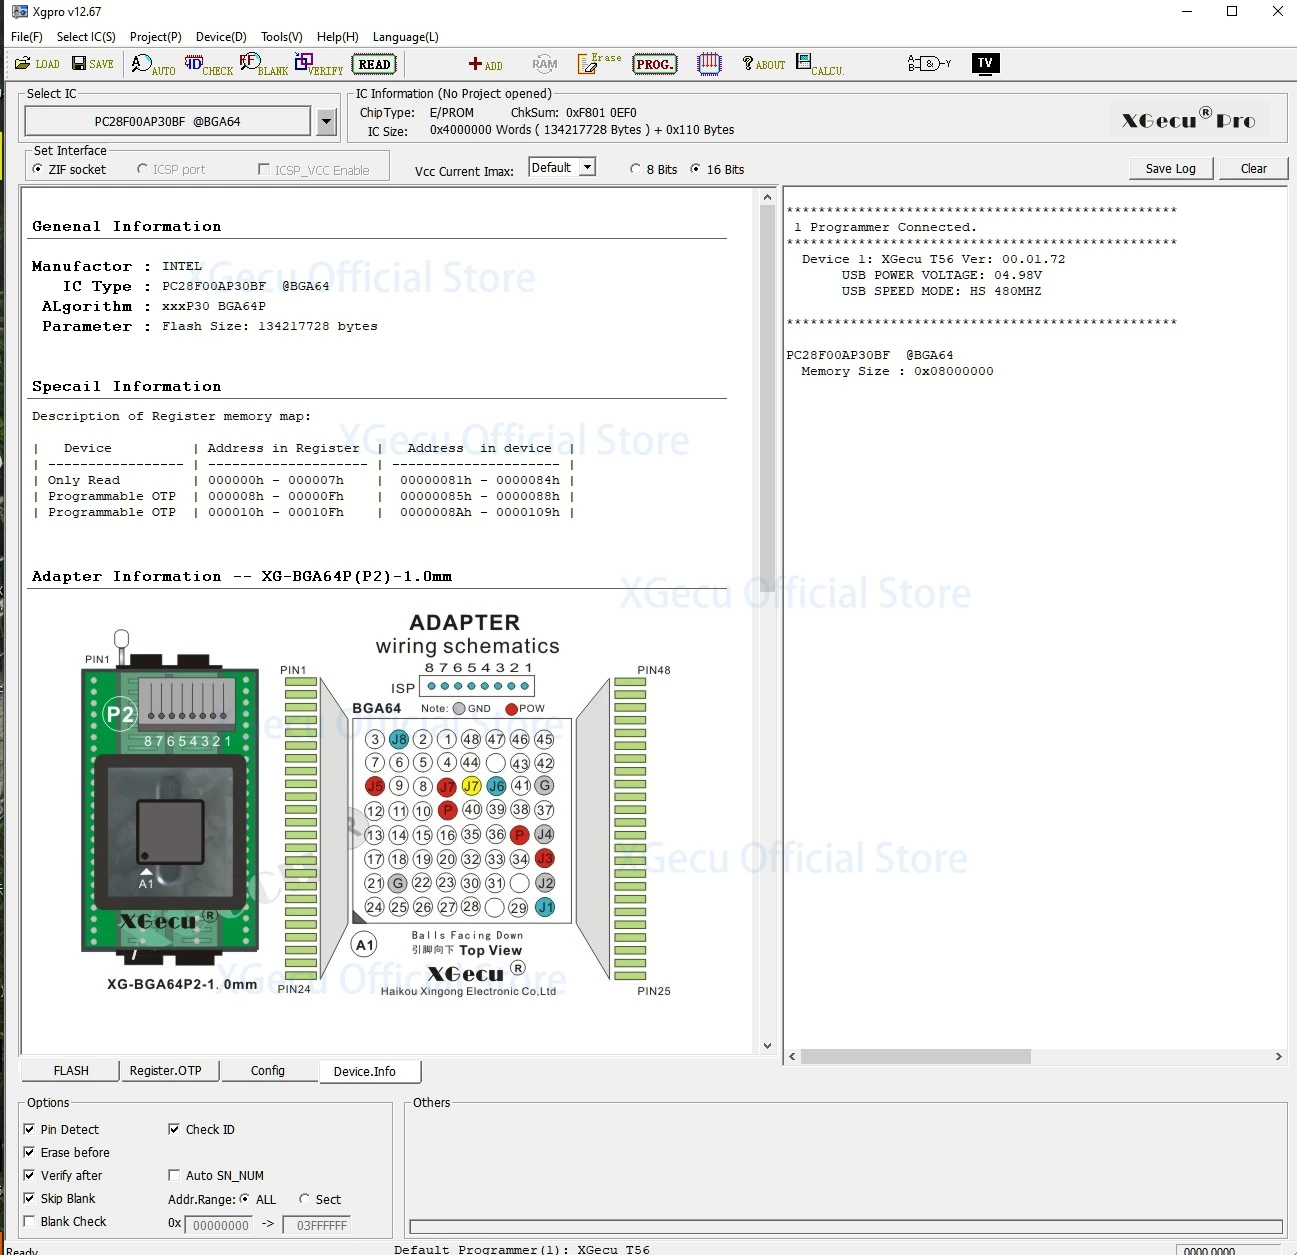Enable Blank Check option
Screen dimensions: 1297x1255
pyautogui.click(x=64, y=1222)
